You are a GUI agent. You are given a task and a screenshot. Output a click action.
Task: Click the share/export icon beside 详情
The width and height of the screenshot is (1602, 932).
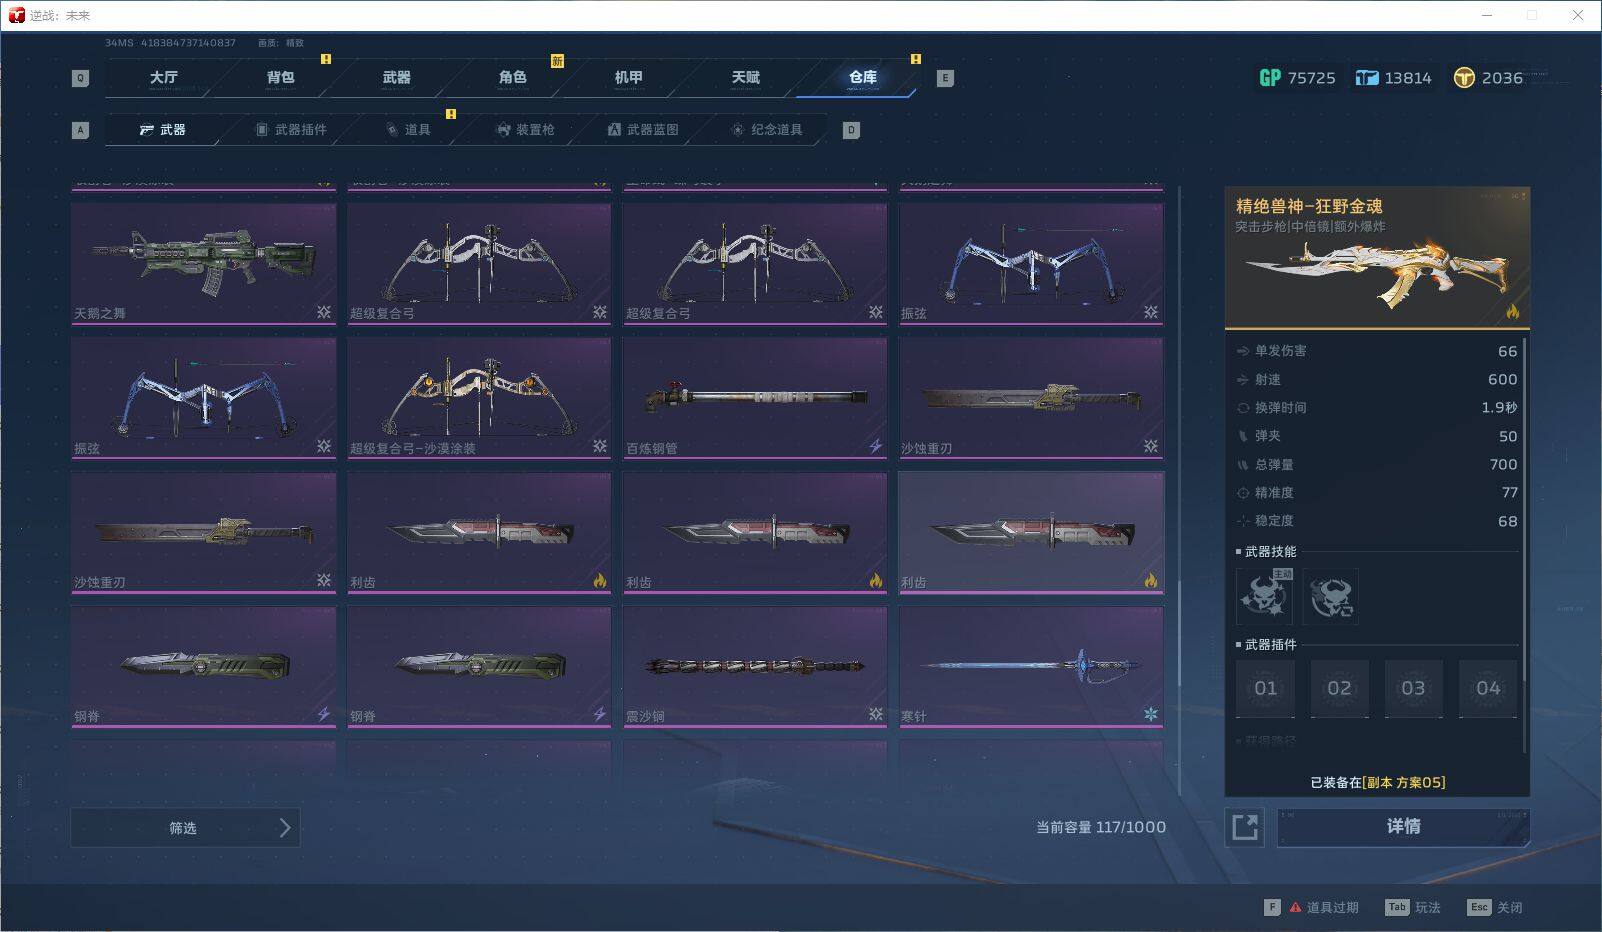[1245, 827]
